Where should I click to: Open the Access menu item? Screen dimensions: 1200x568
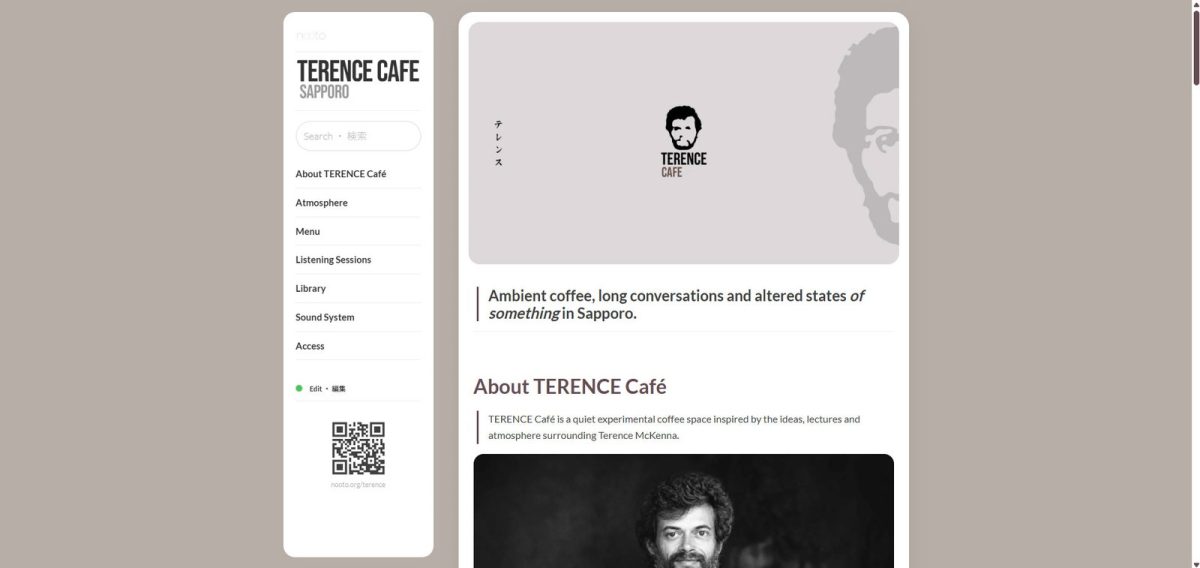click(309, 346)
